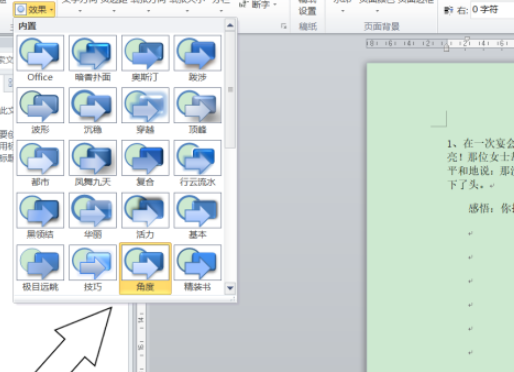Screen dimensions: 514x372
Task: Click the 稿纸设置 button
Action: 307,7
